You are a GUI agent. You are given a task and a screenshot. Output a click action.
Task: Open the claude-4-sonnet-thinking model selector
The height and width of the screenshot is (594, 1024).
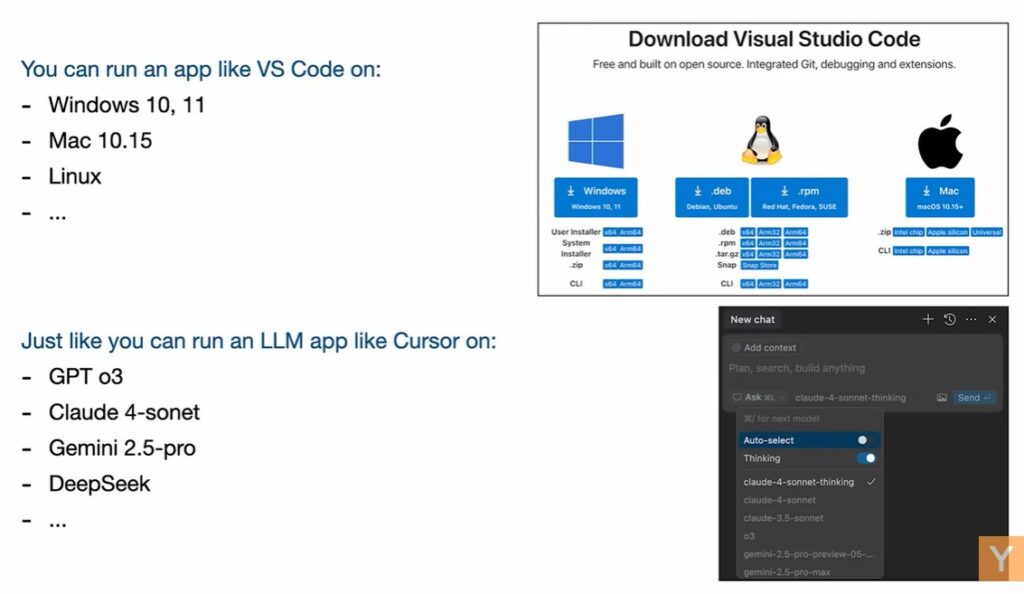click(x=850, y=397)
